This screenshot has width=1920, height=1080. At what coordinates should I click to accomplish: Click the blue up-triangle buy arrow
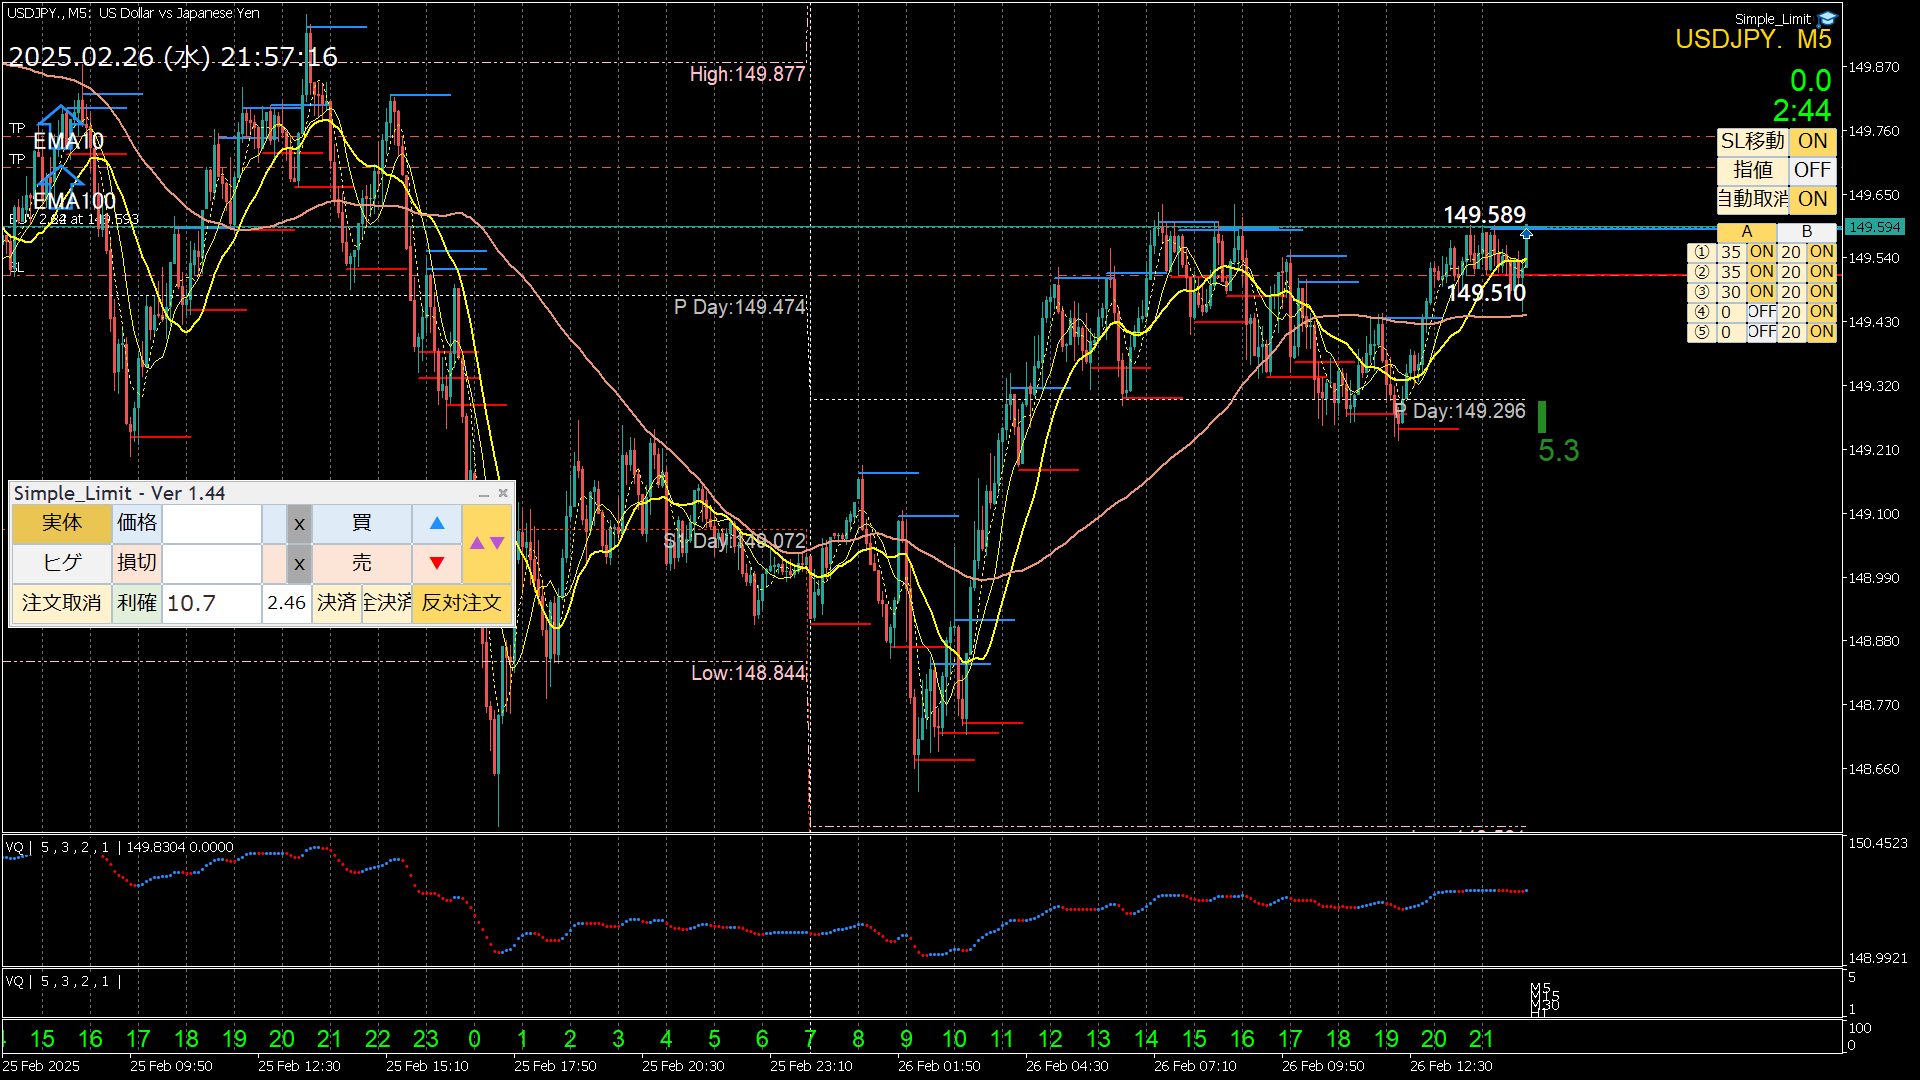[437, 523]
